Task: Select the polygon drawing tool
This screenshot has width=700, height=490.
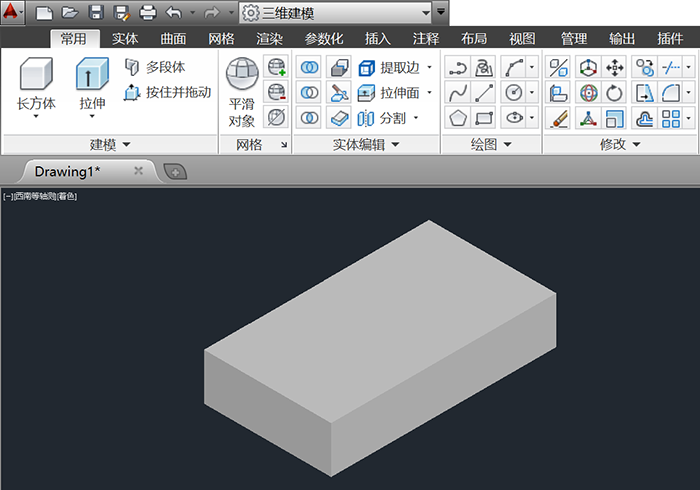Action: [458, 118]
